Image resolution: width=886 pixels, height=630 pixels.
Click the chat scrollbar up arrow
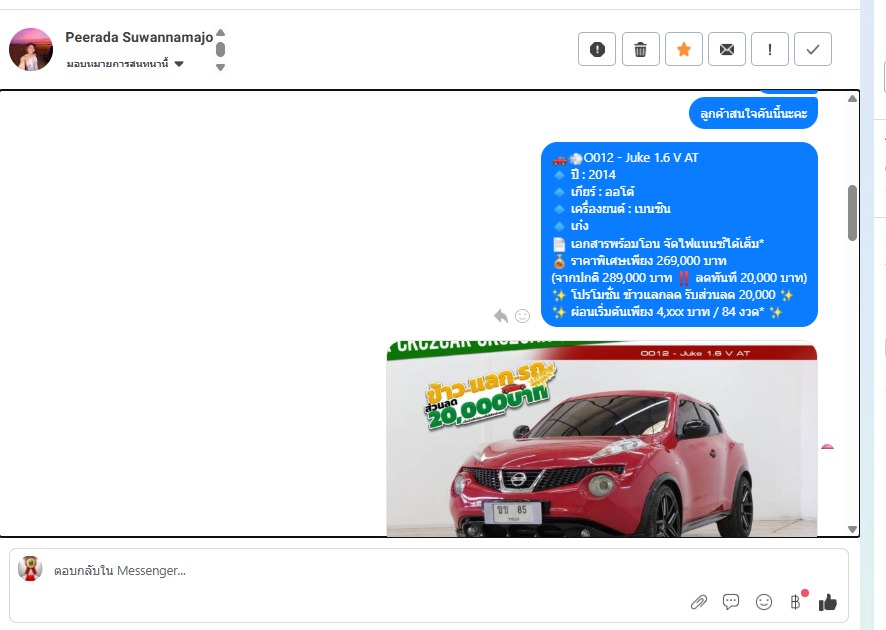pyautogui.click(x=852, y=98)
